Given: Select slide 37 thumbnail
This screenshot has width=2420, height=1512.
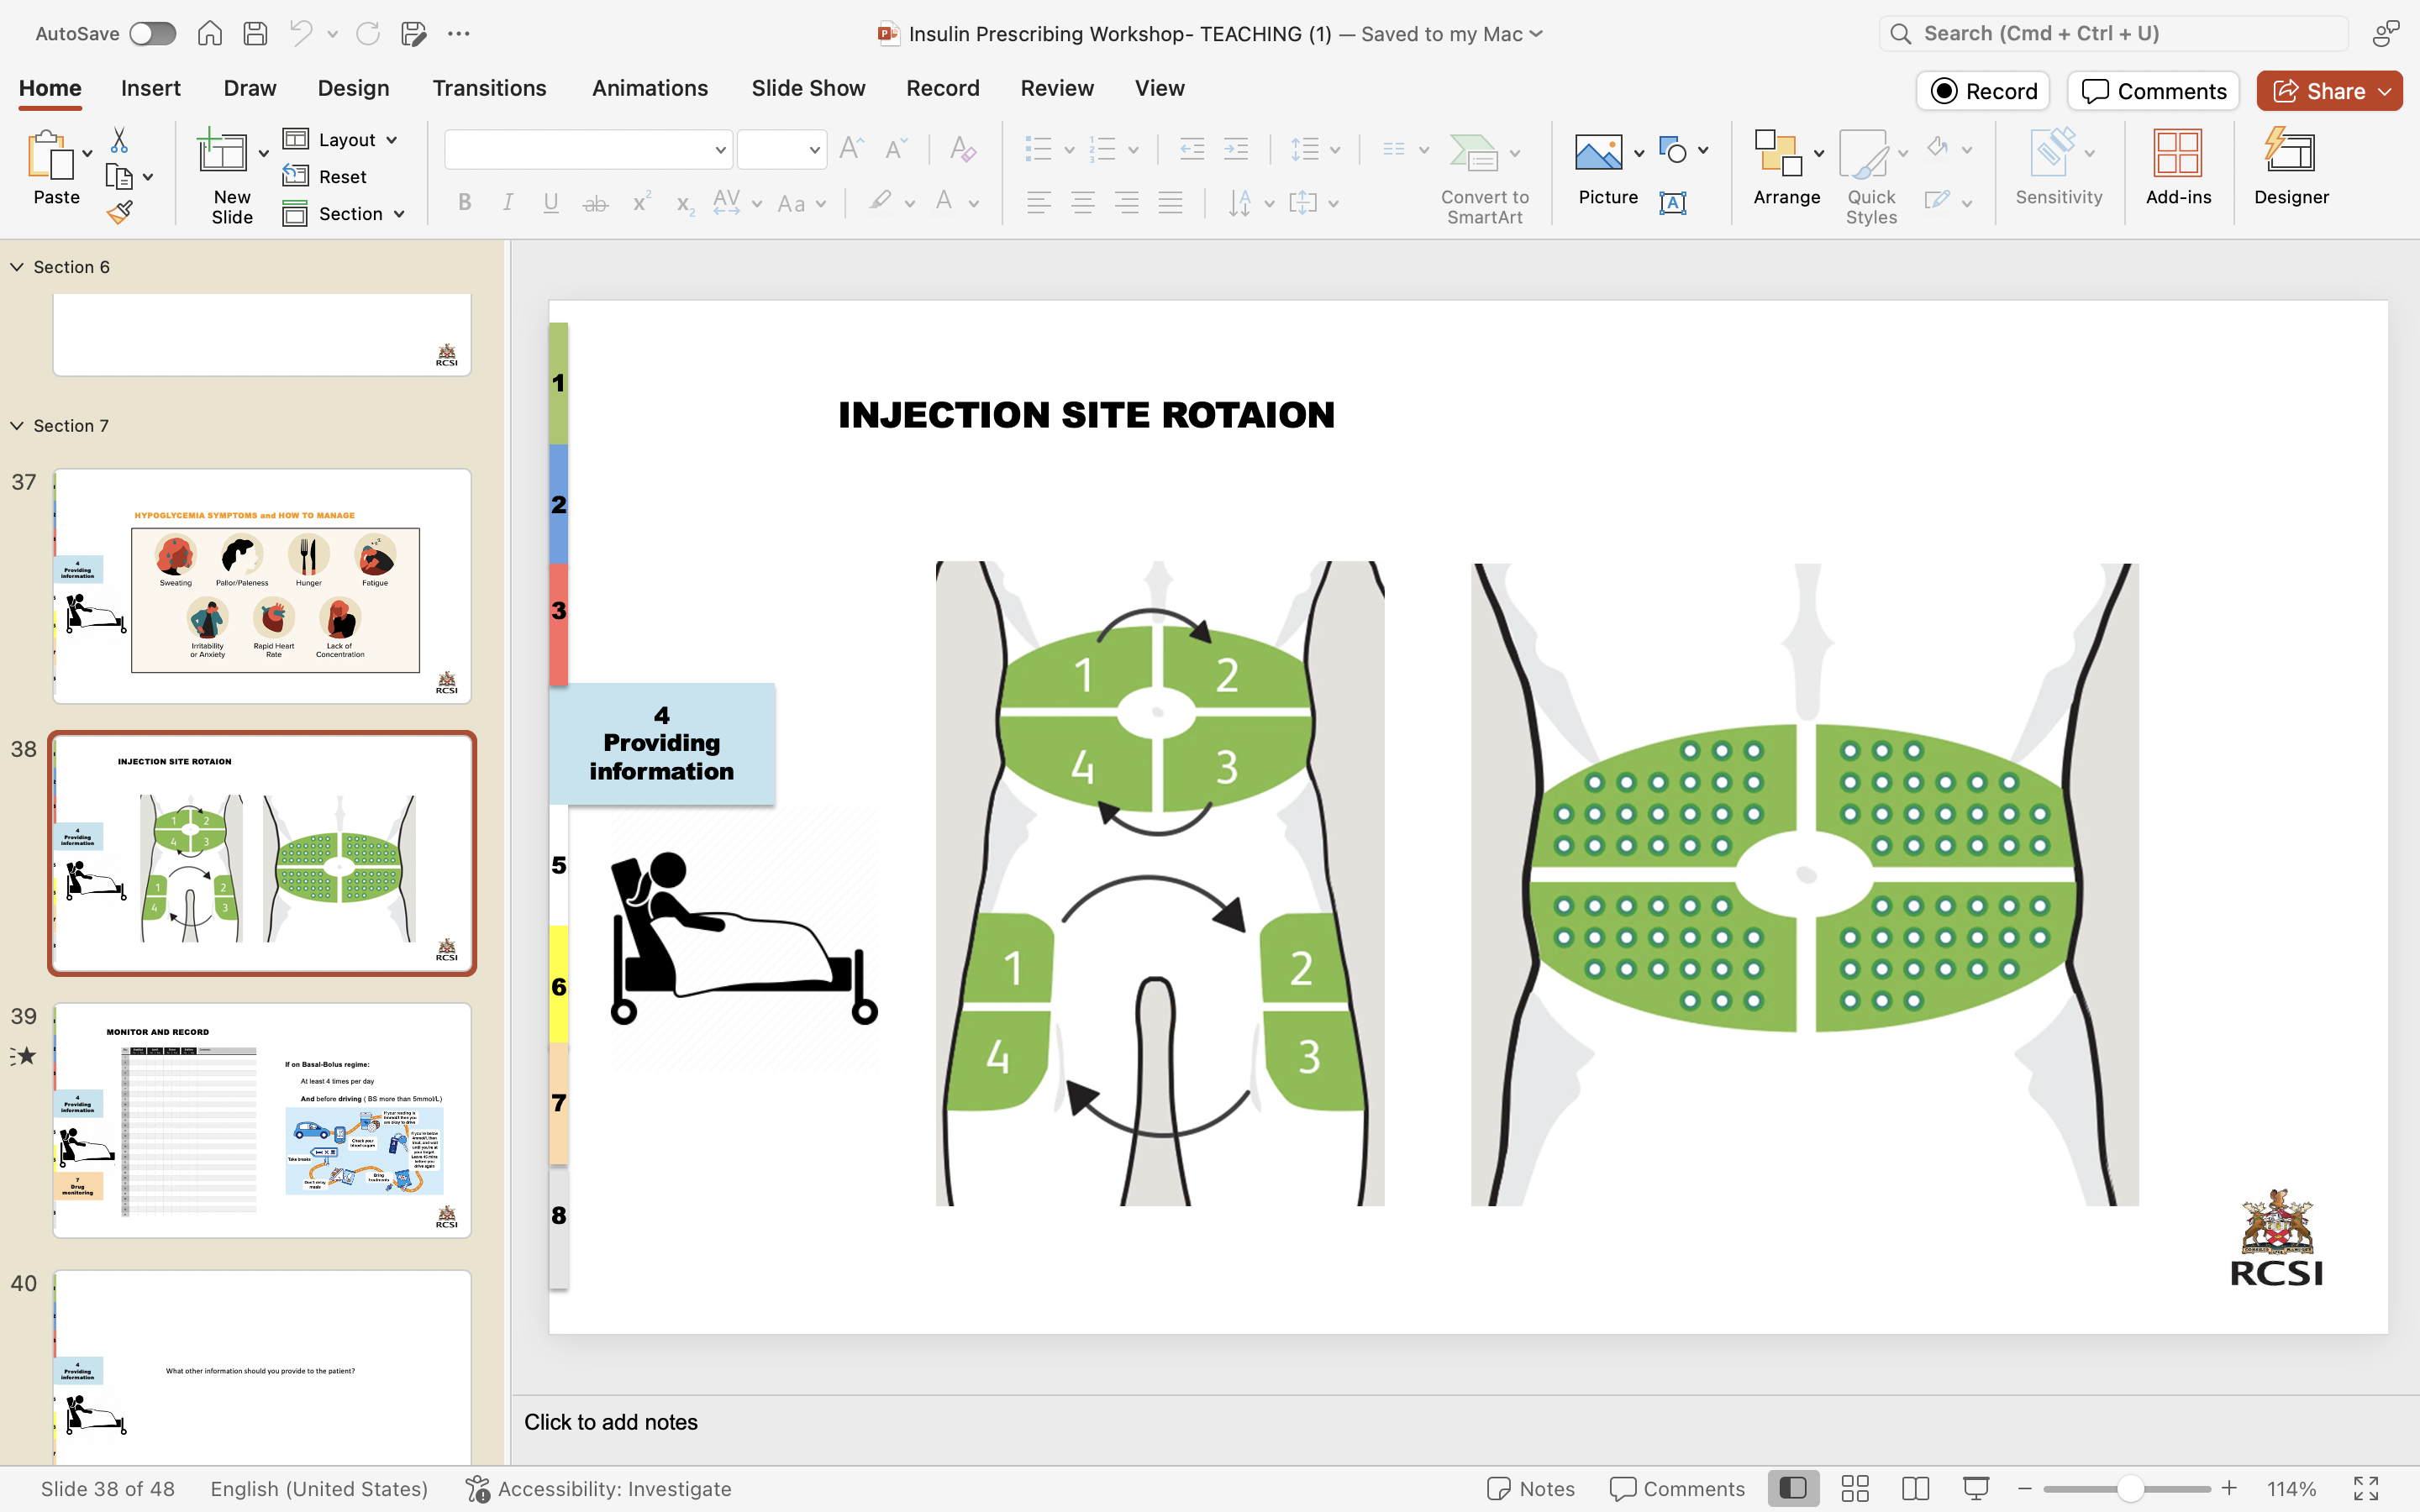Looking at the screenshot, I should coord(262,586).
